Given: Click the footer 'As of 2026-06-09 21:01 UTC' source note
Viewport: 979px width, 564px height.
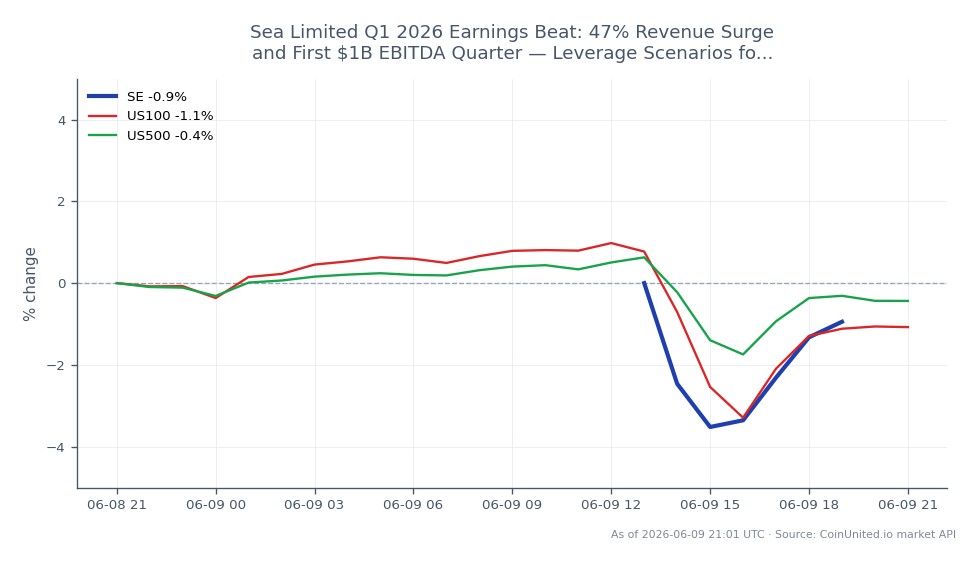Looking at the screenshot, I should 783,535.
